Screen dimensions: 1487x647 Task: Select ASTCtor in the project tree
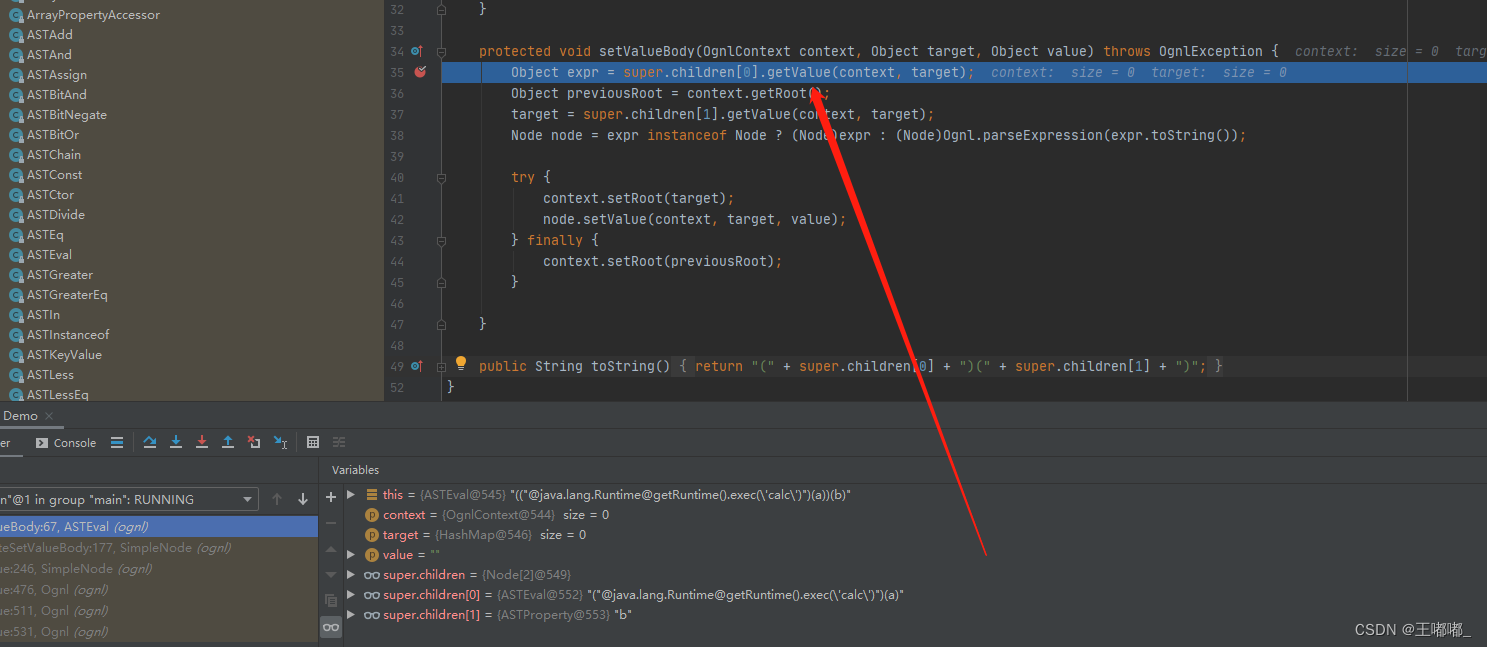click(50, 195)
